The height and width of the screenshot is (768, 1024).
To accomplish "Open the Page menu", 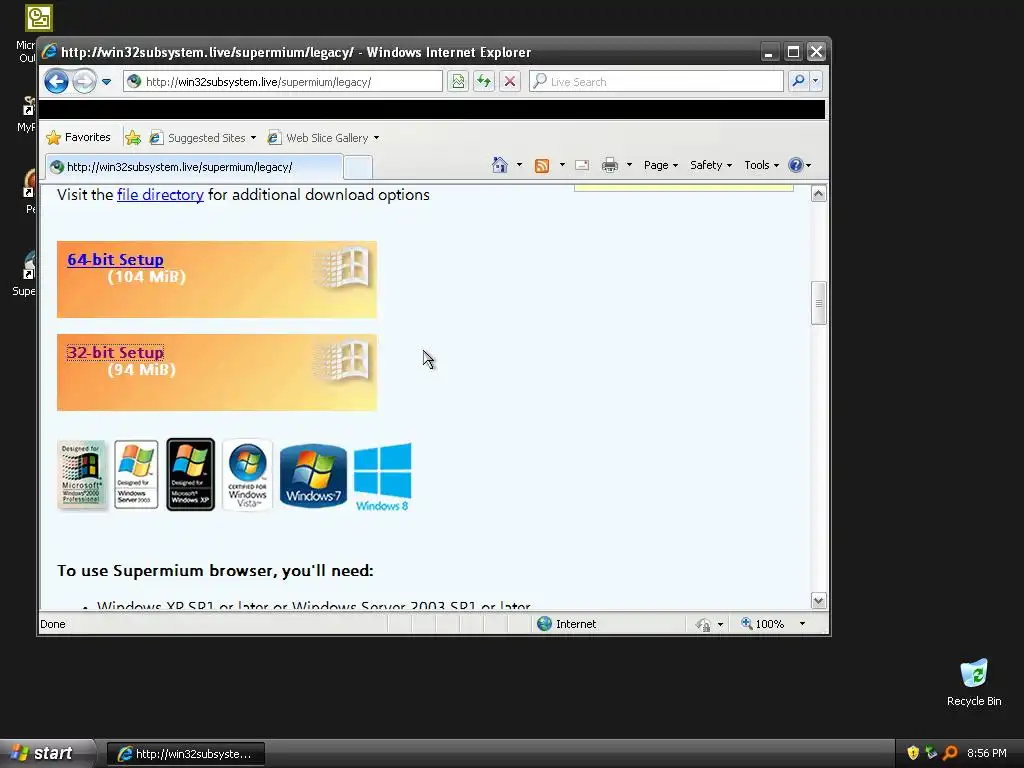I will pos(661,165).
